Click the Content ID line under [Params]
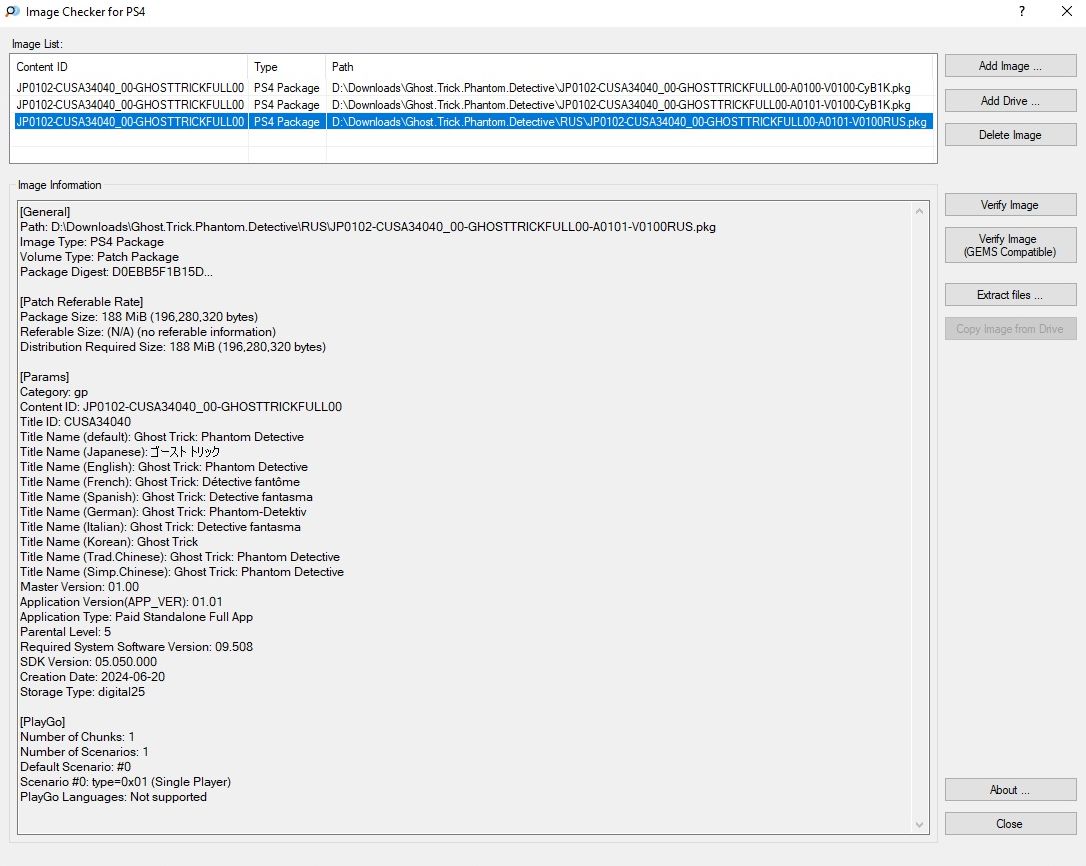 click(181, 407)
